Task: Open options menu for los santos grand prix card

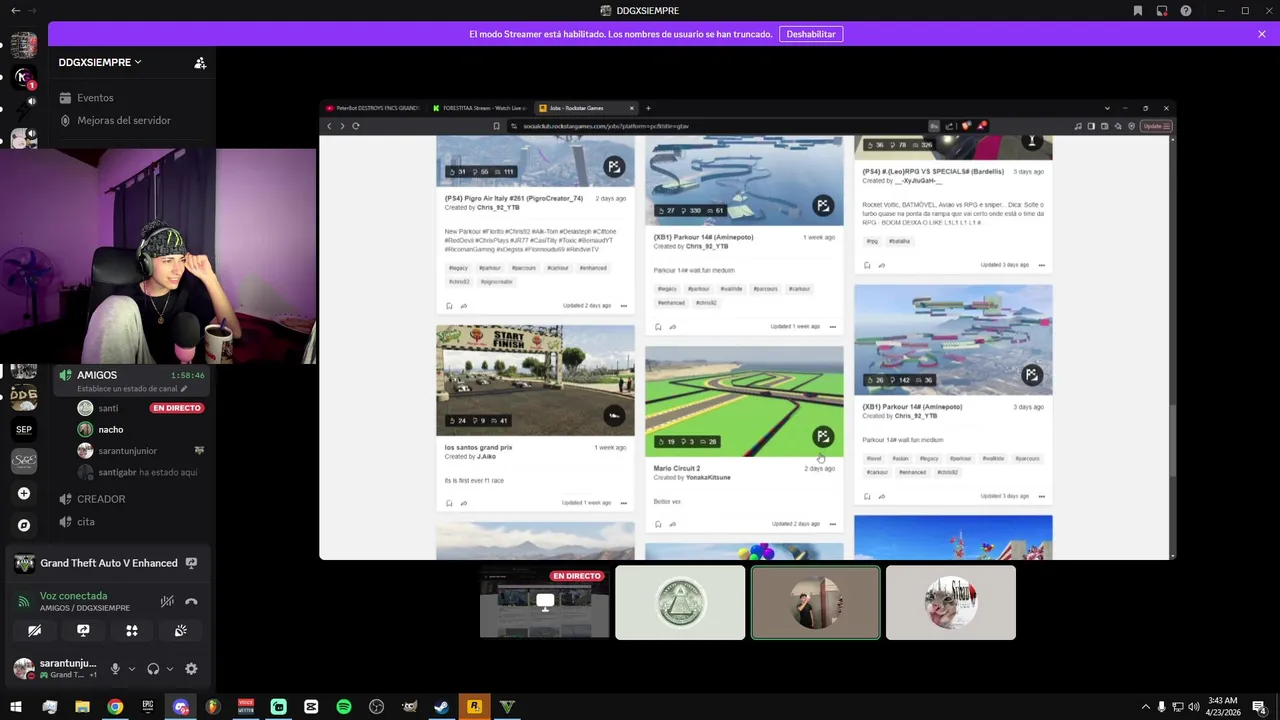Action: tap(623, 503)
